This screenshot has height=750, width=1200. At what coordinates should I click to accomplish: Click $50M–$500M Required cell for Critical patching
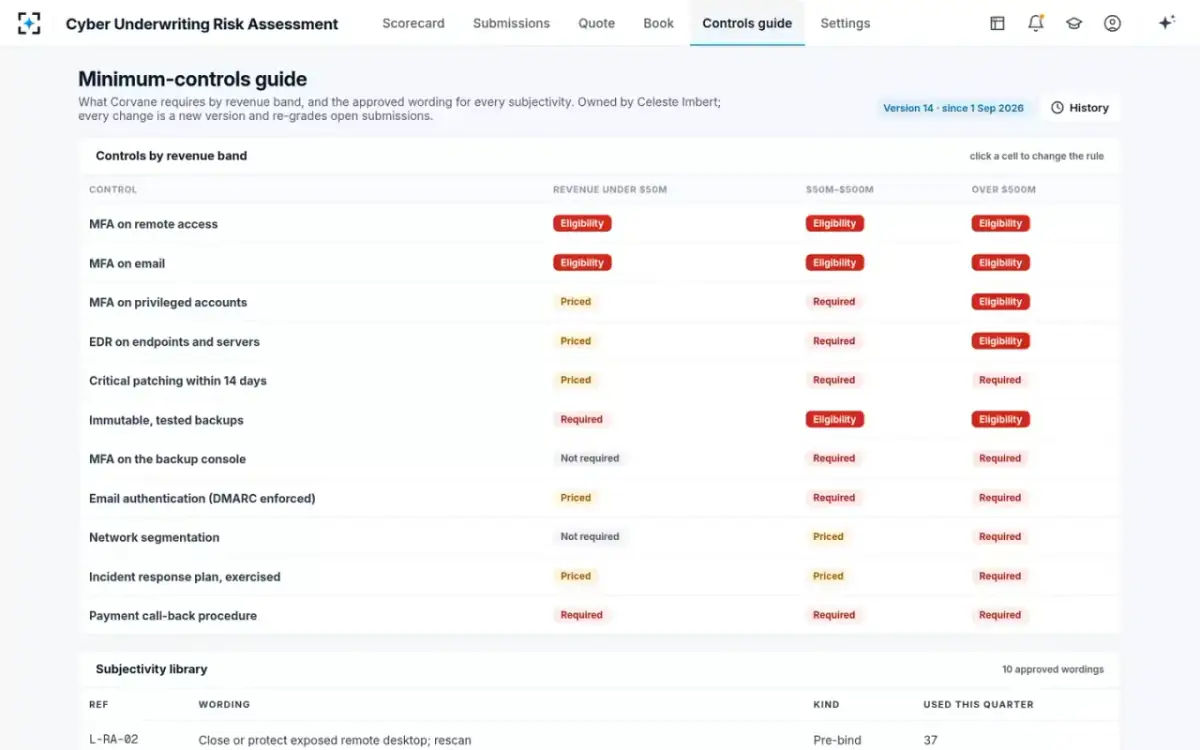pyautogui.click(x=834, y=380)
